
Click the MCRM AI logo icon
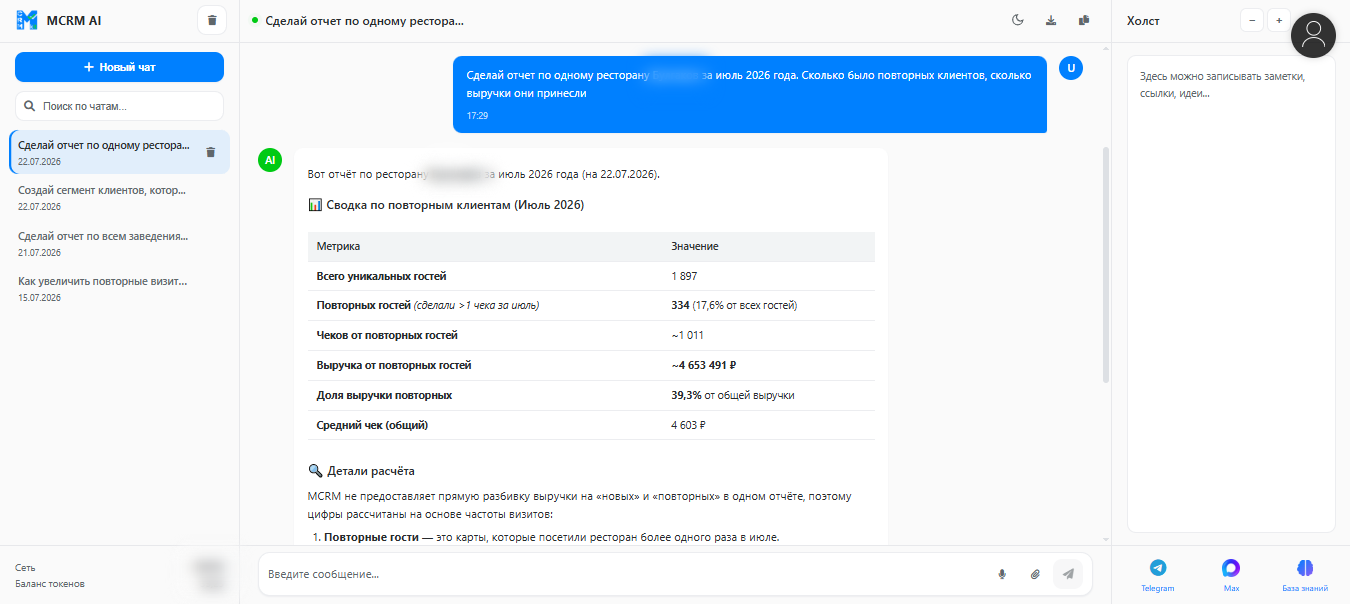tap(27, 20)
